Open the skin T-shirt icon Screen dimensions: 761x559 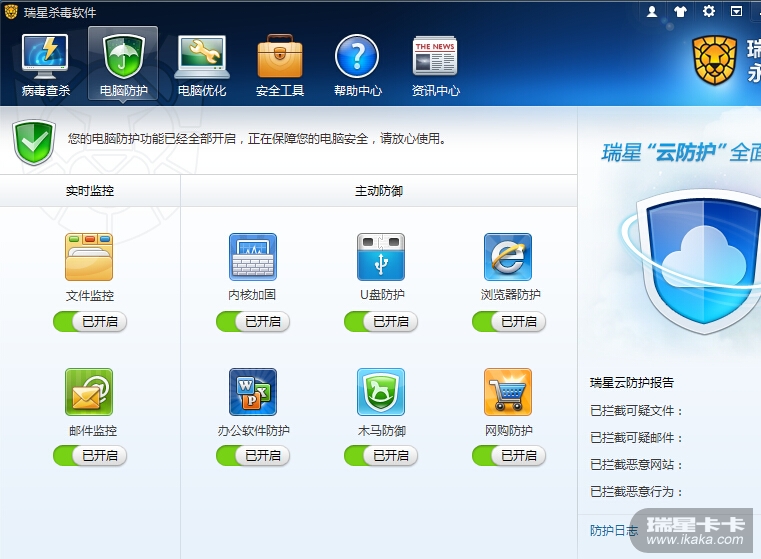tap(680, 11)
